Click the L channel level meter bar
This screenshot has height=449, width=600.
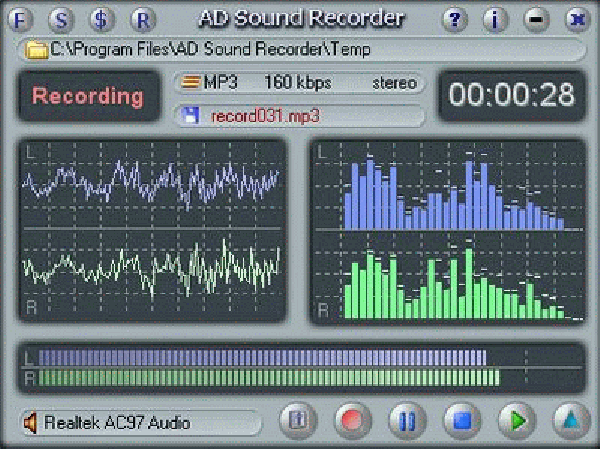[x=262, y=358]
